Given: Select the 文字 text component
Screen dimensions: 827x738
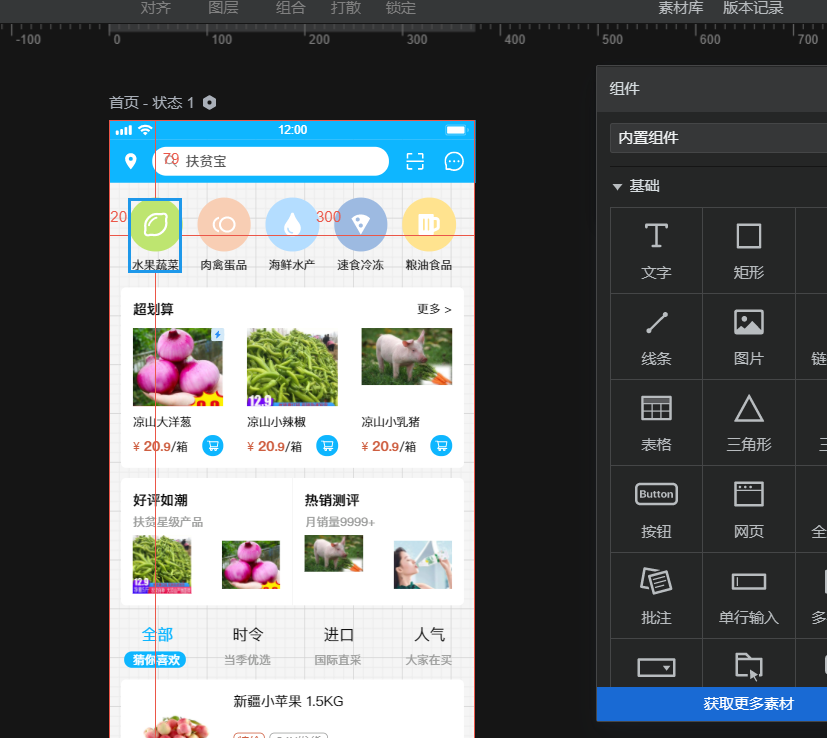Looking at the screenshot, I should [656, 251].
